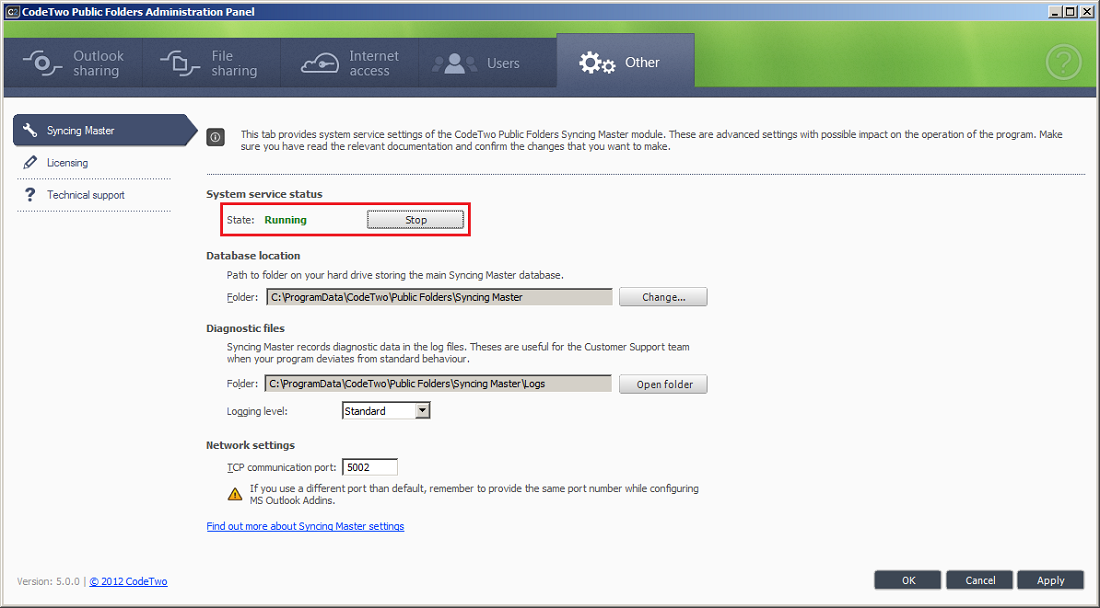Click the warning triangle icon

tap(235, 494)
